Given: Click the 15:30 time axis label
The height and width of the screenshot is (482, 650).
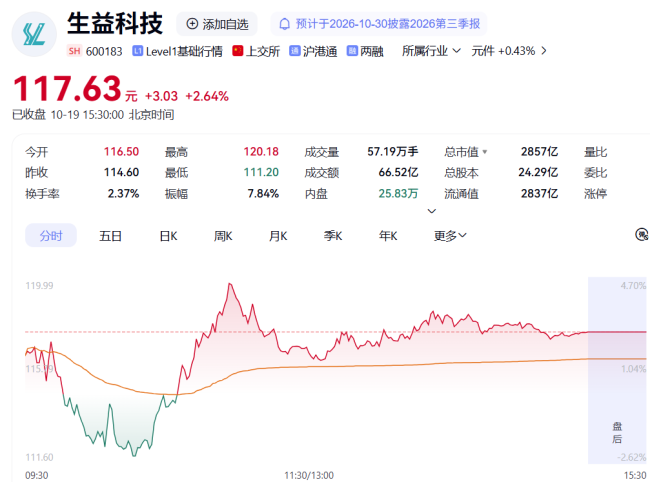Looking at the screenshot, I should pos(635,475).
